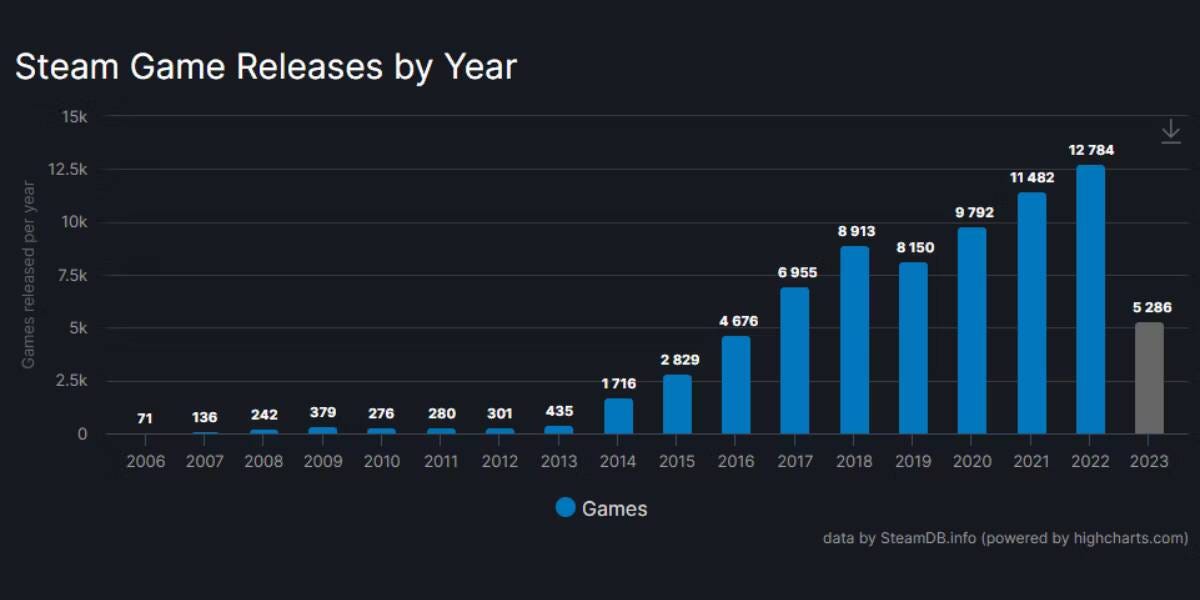Screen dimensions: 1200x600
Task: Select the 2021 bar in the chart
Action: pyautogui.click(x=1032, y=313)
